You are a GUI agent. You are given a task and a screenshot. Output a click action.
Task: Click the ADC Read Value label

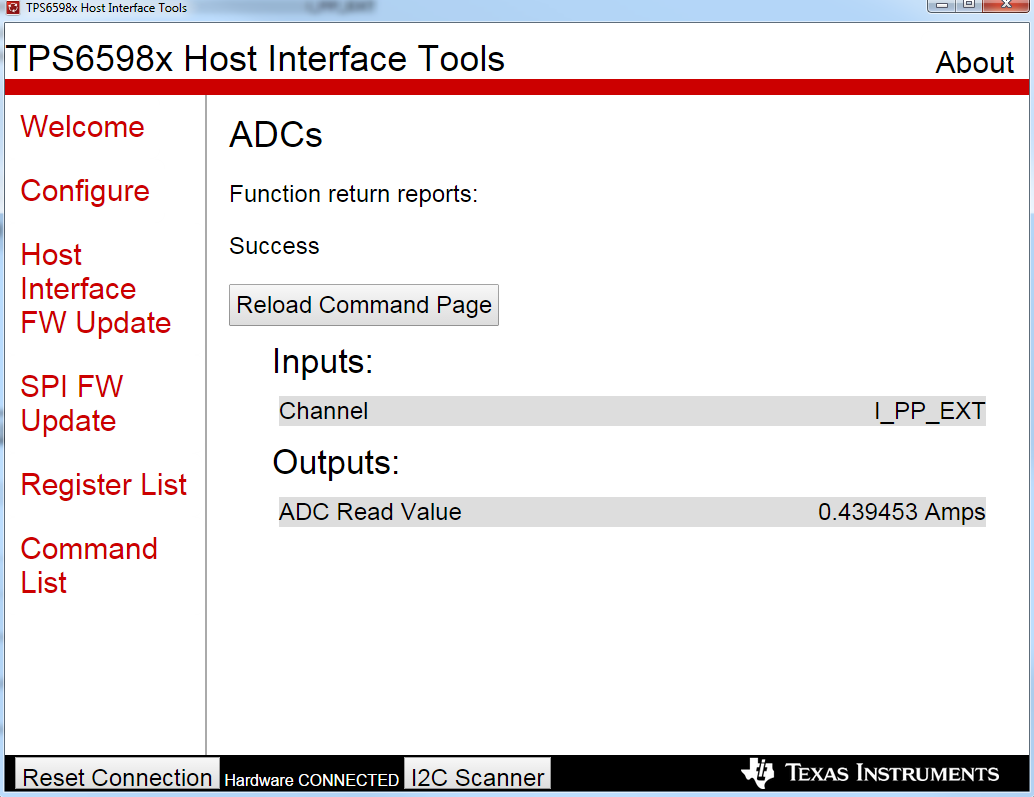370,512
